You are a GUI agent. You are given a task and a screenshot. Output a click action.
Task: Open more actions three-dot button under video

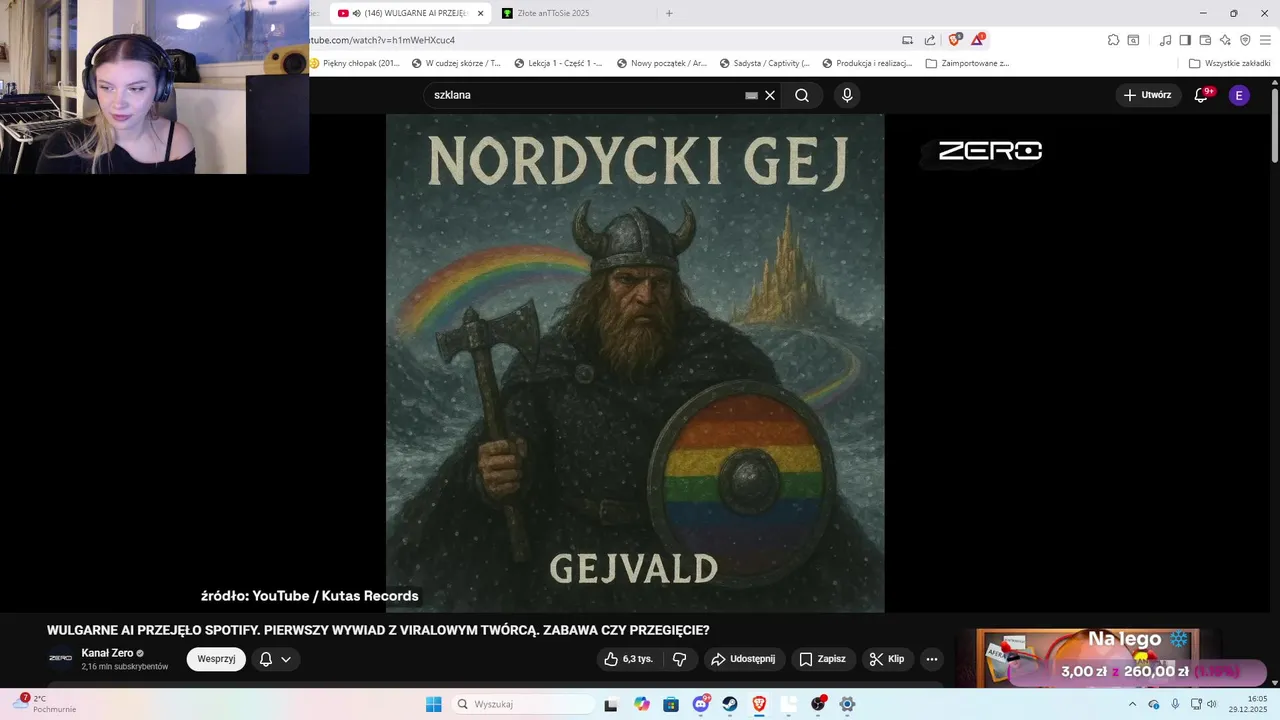click(932, 659)
